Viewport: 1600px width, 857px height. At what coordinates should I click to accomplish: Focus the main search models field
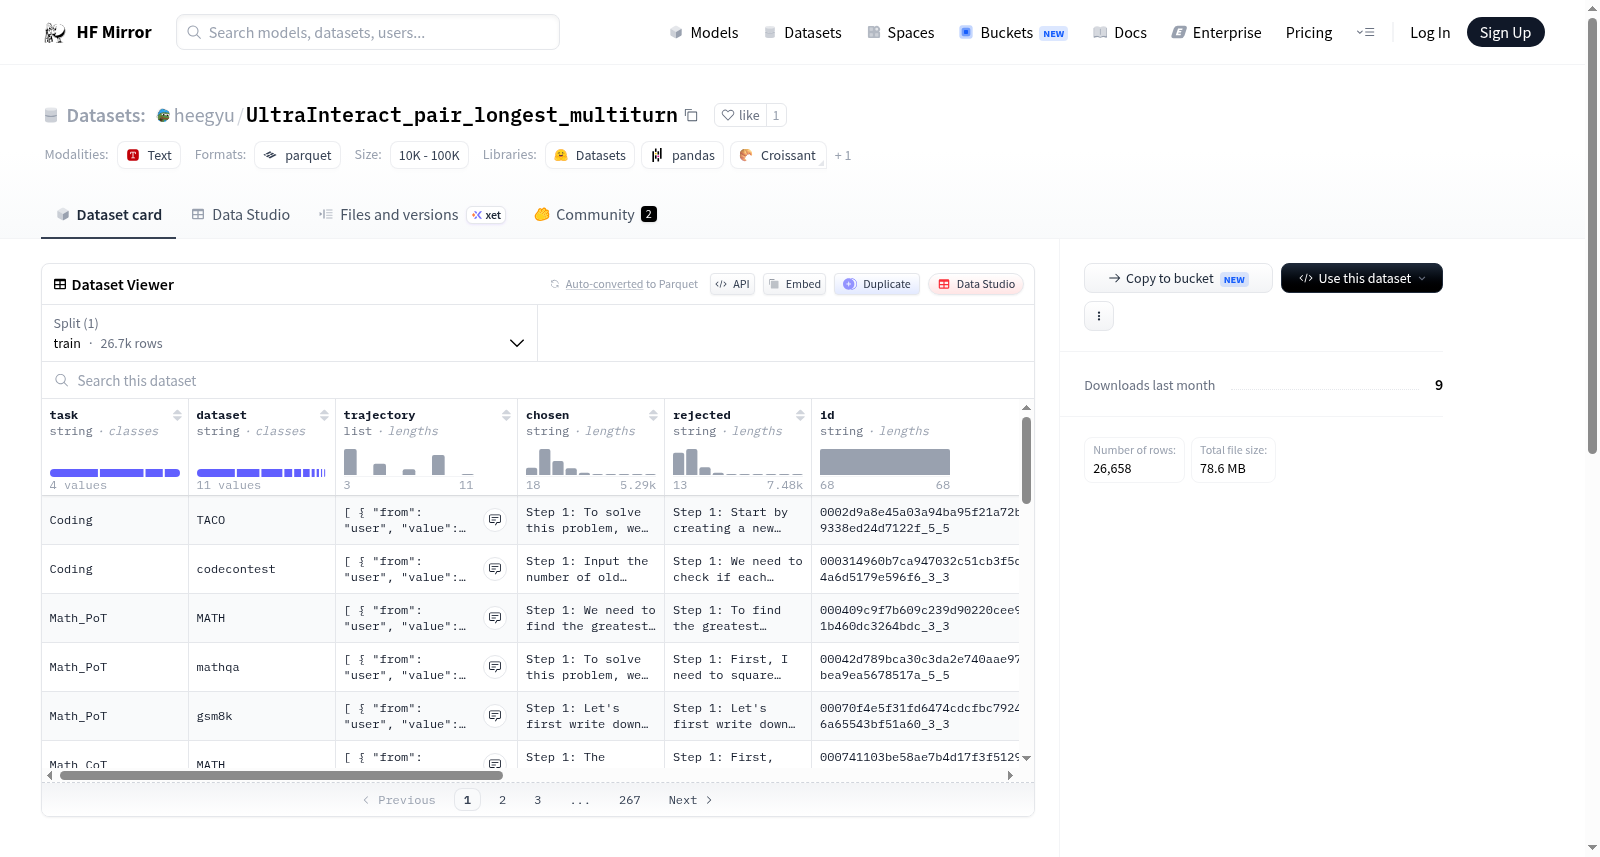(x=368, y=32)
